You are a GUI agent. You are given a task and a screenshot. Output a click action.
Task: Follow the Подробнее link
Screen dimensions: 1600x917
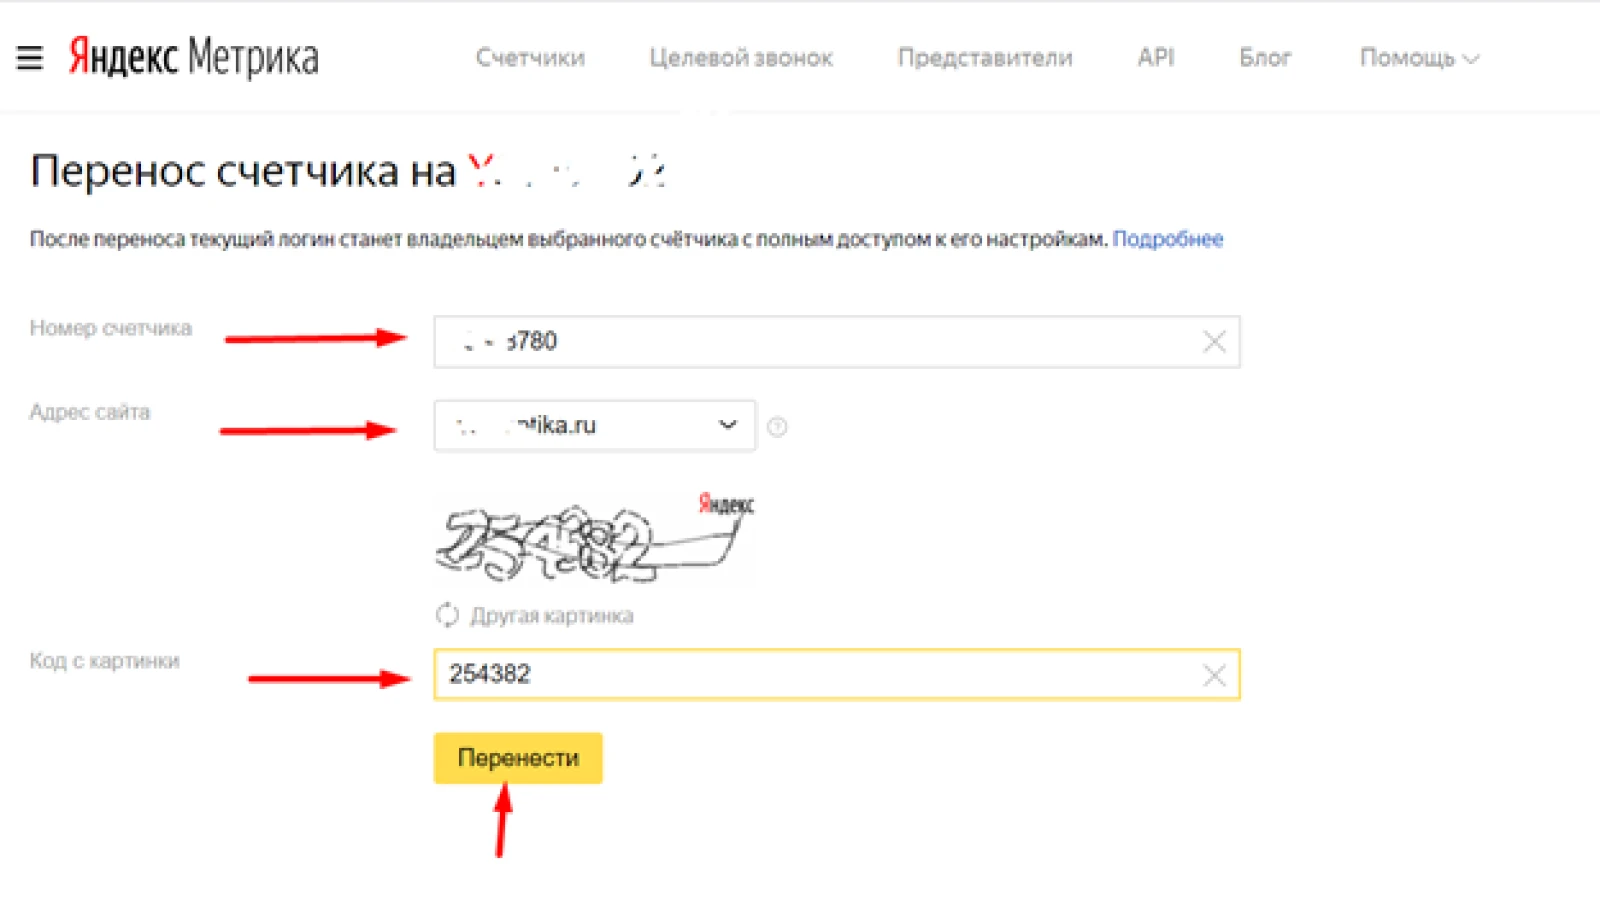coord(1168,239)
